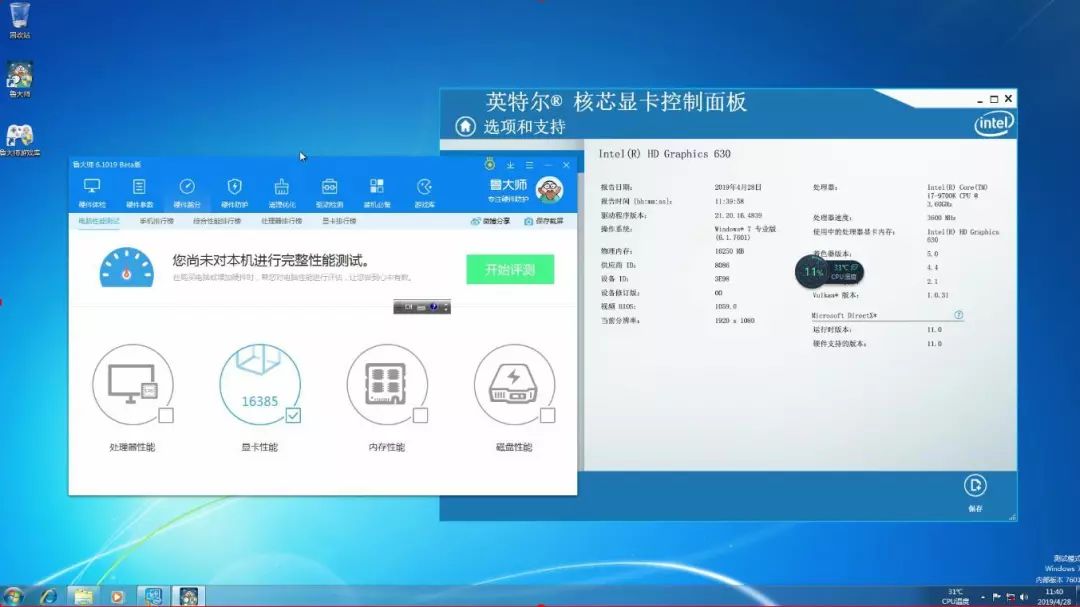Click the medal icon in Ludashi title bar
This screenshot has height=607, width=1080.
pyautogui.click(x=490, y=164)
